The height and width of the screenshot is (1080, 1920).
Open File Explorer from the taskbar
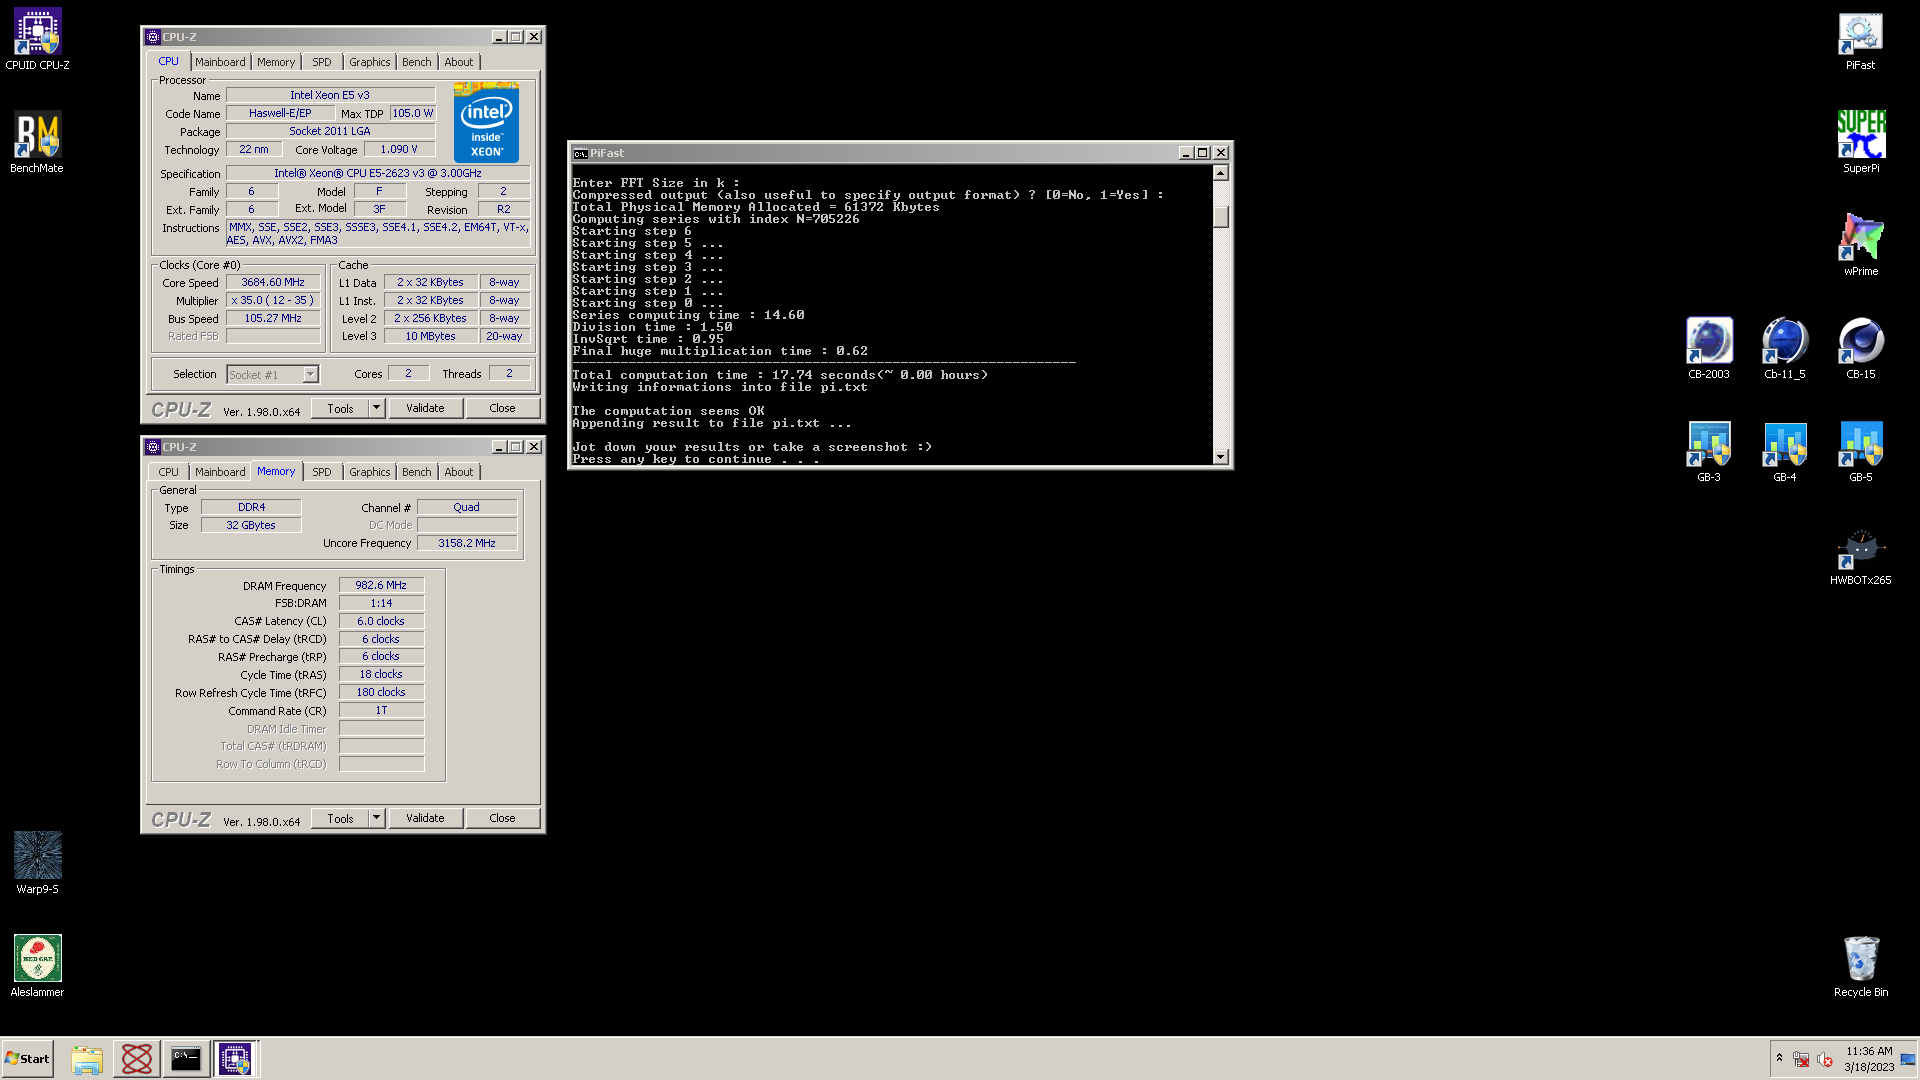coord(87,1059)
